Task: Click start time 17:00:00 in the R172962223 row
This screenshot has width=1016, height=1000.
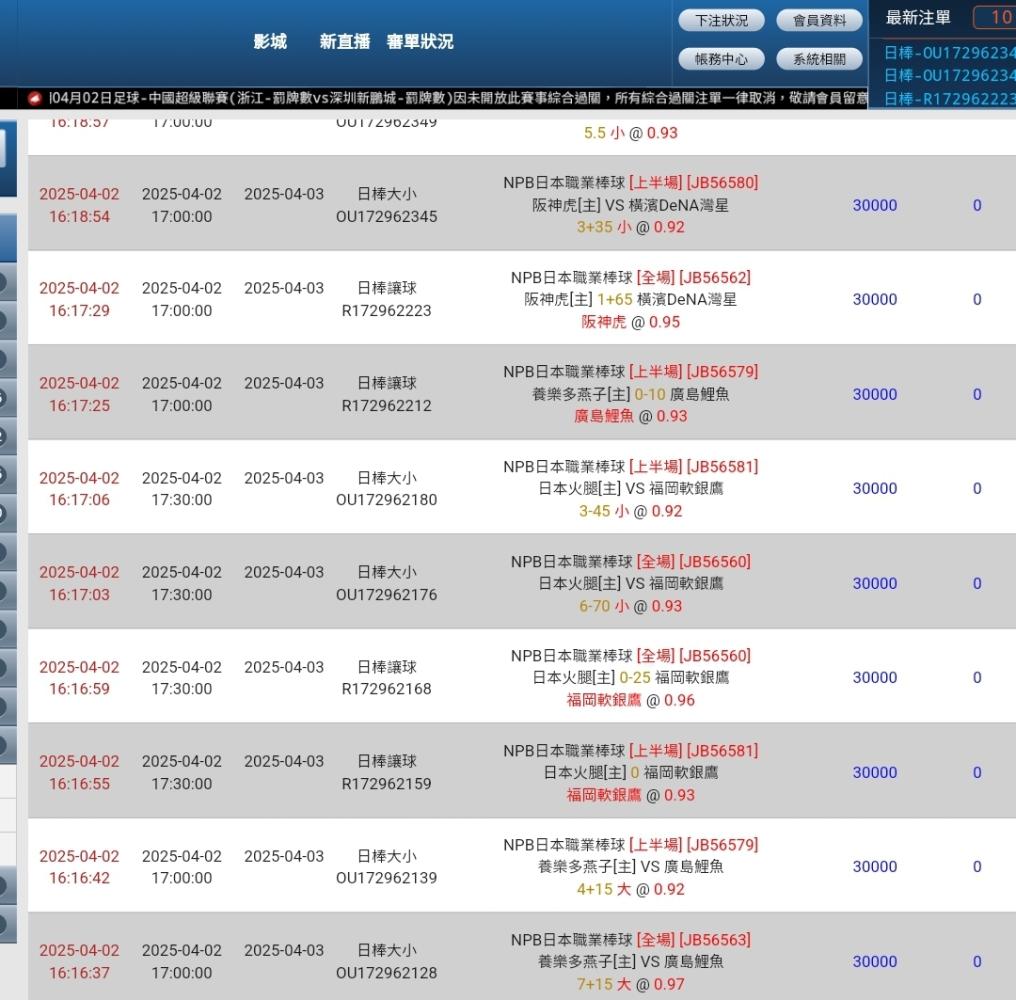Action: click(181, 310)
